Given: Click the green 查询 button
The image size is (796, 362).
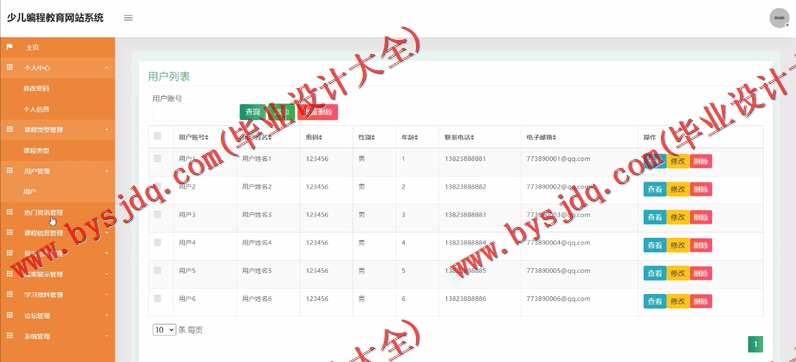Looking at the screenshot, I should (253, 112).
